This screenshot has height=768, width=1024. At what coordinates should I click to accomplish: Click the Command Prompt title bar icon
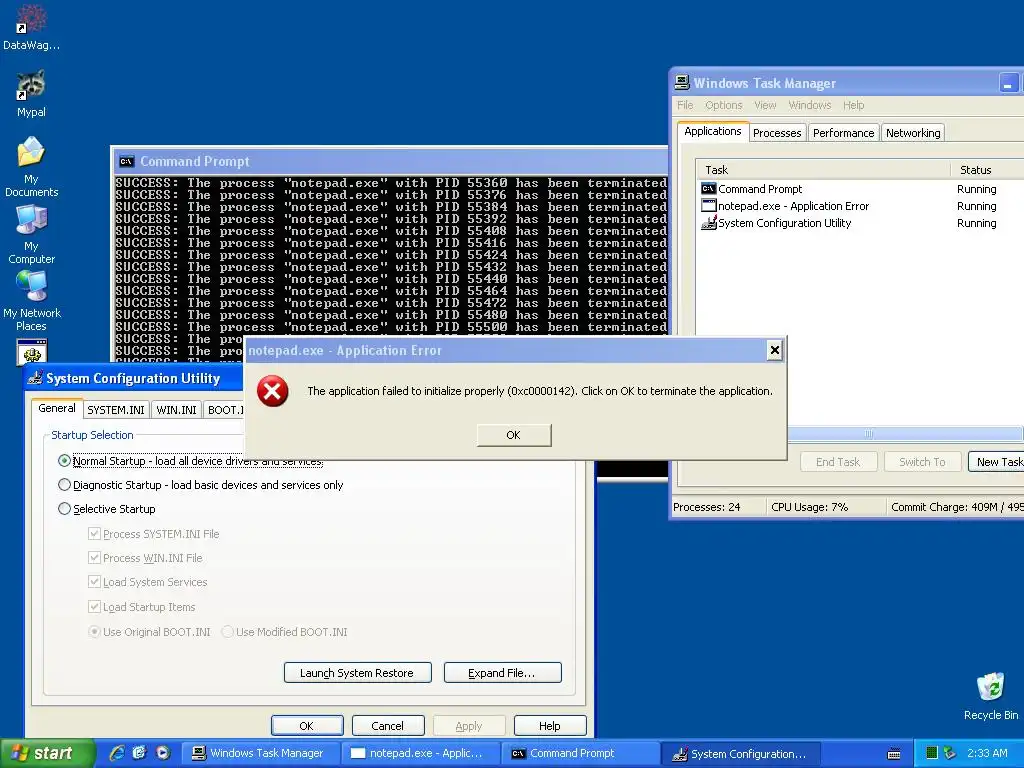(x=127, y=161)
